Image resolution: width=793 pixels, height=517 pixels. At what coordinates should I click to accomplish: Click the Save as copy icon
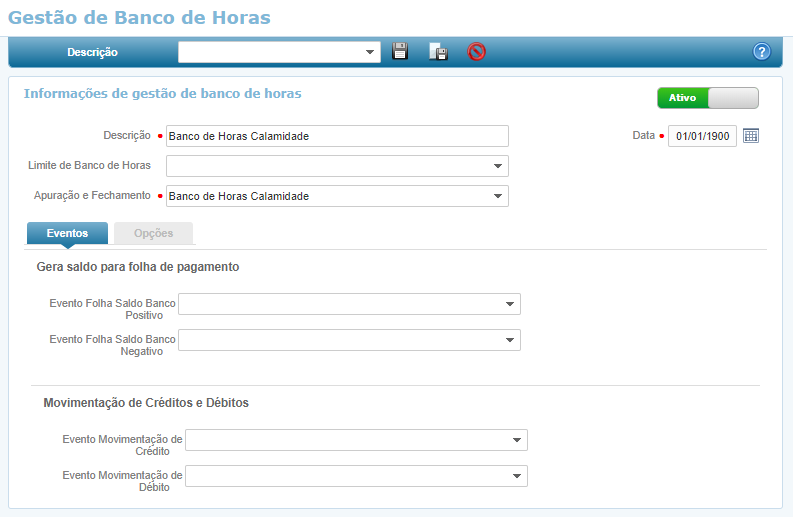438,52
